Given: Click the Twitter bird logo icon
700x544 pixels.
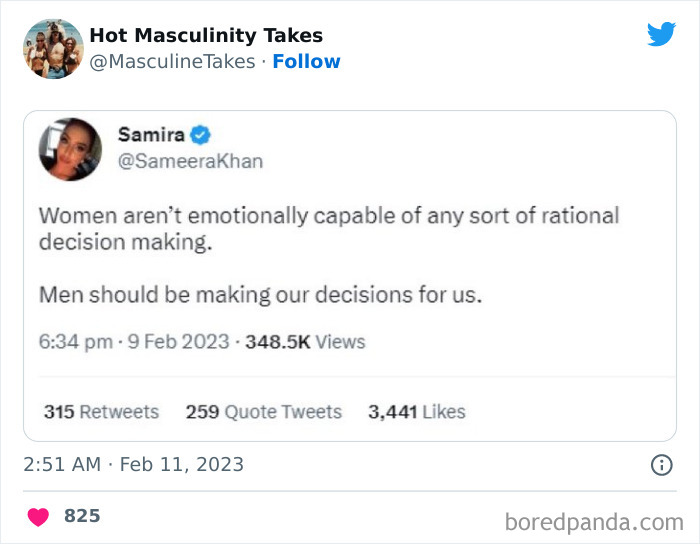Looking at the screenshot, I should tap(661, 34).
